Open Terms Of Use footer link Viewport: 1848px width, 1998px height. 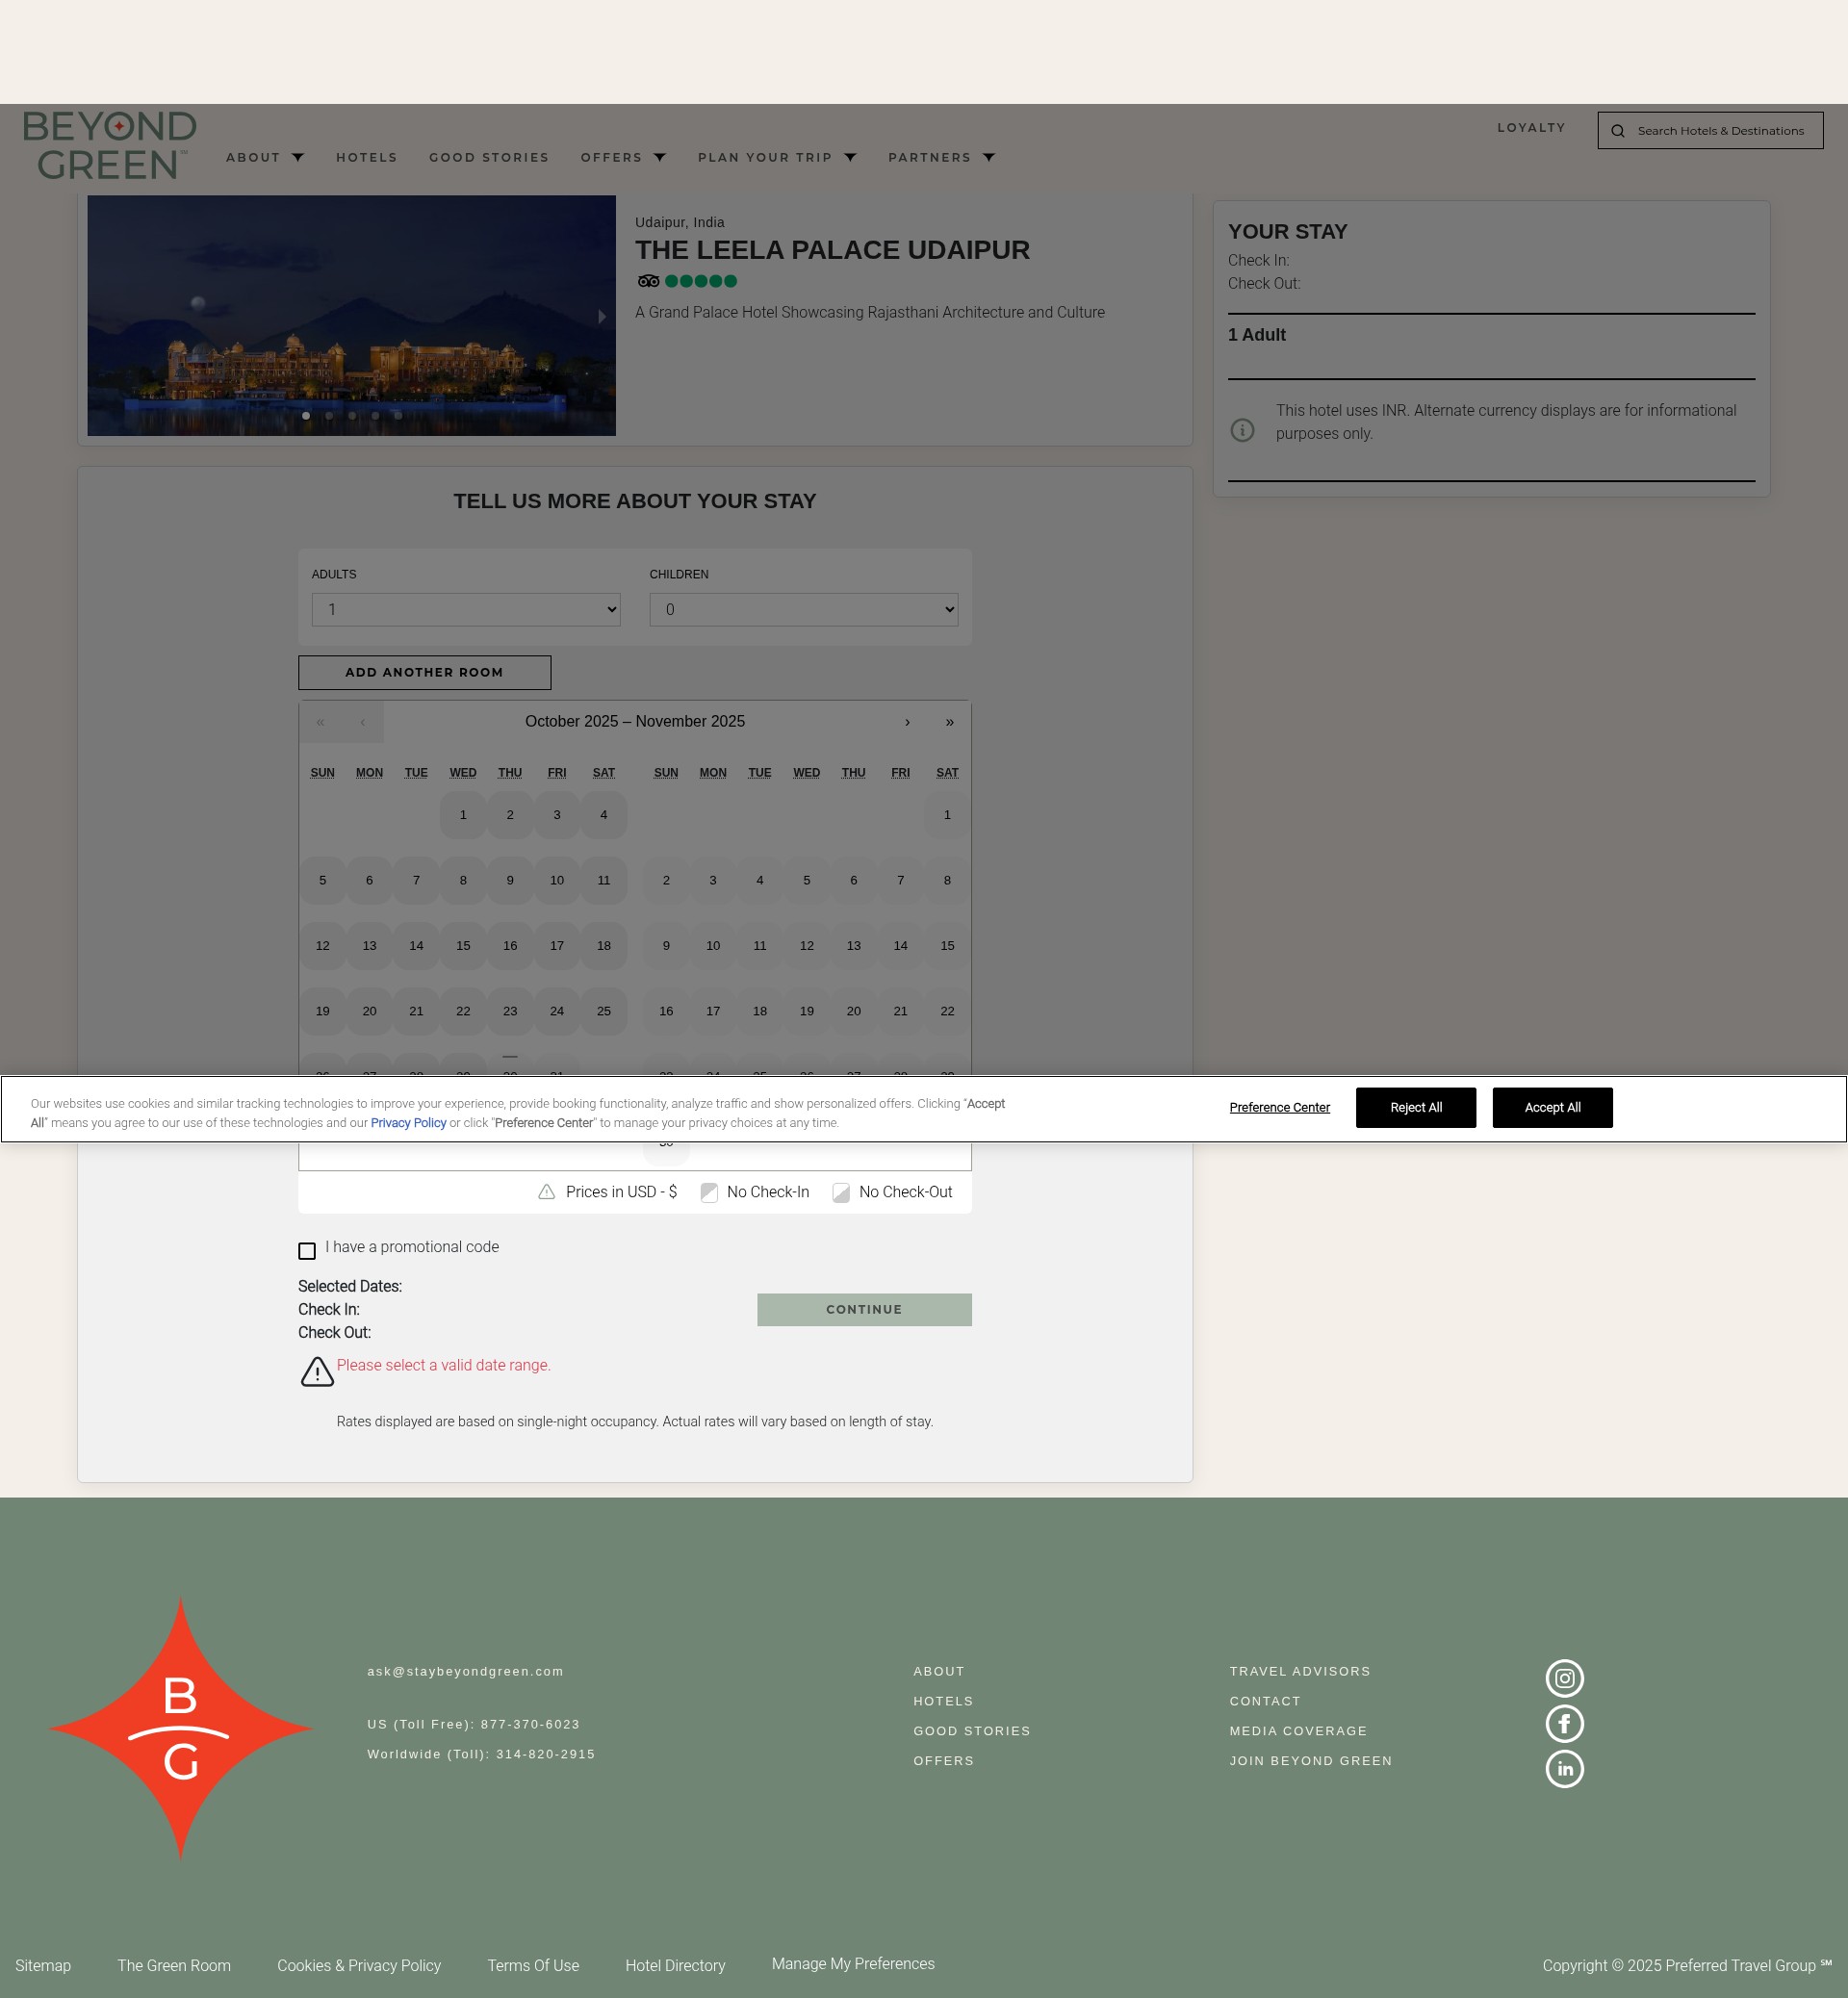pyautogui.click(x=533, y=1965)
